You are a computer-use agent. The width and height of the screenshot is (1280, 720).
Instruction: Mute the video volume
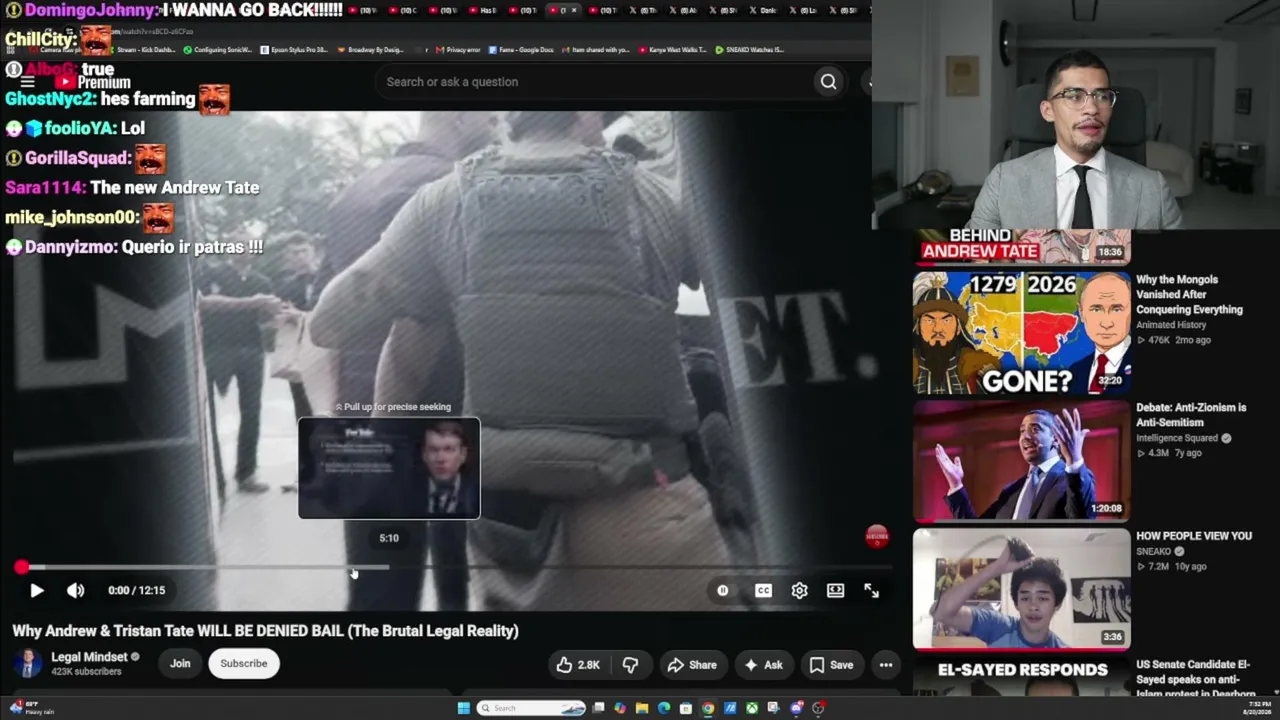click(x=75, y=590)
